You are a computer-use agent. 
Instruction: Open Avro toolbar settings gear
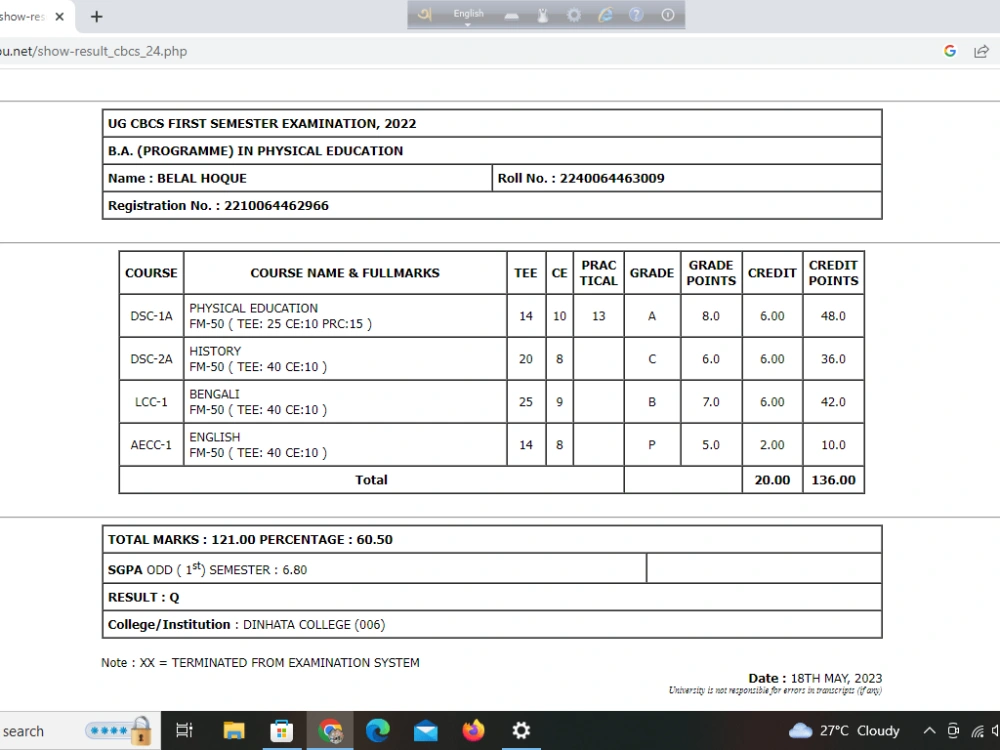tap(574, 15)
